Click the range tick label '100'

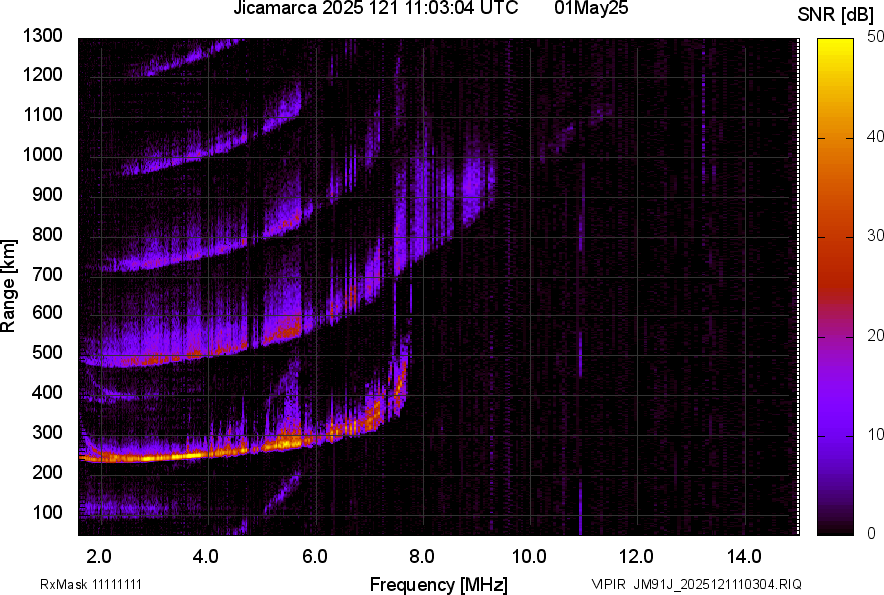click(x=47, y=512)
